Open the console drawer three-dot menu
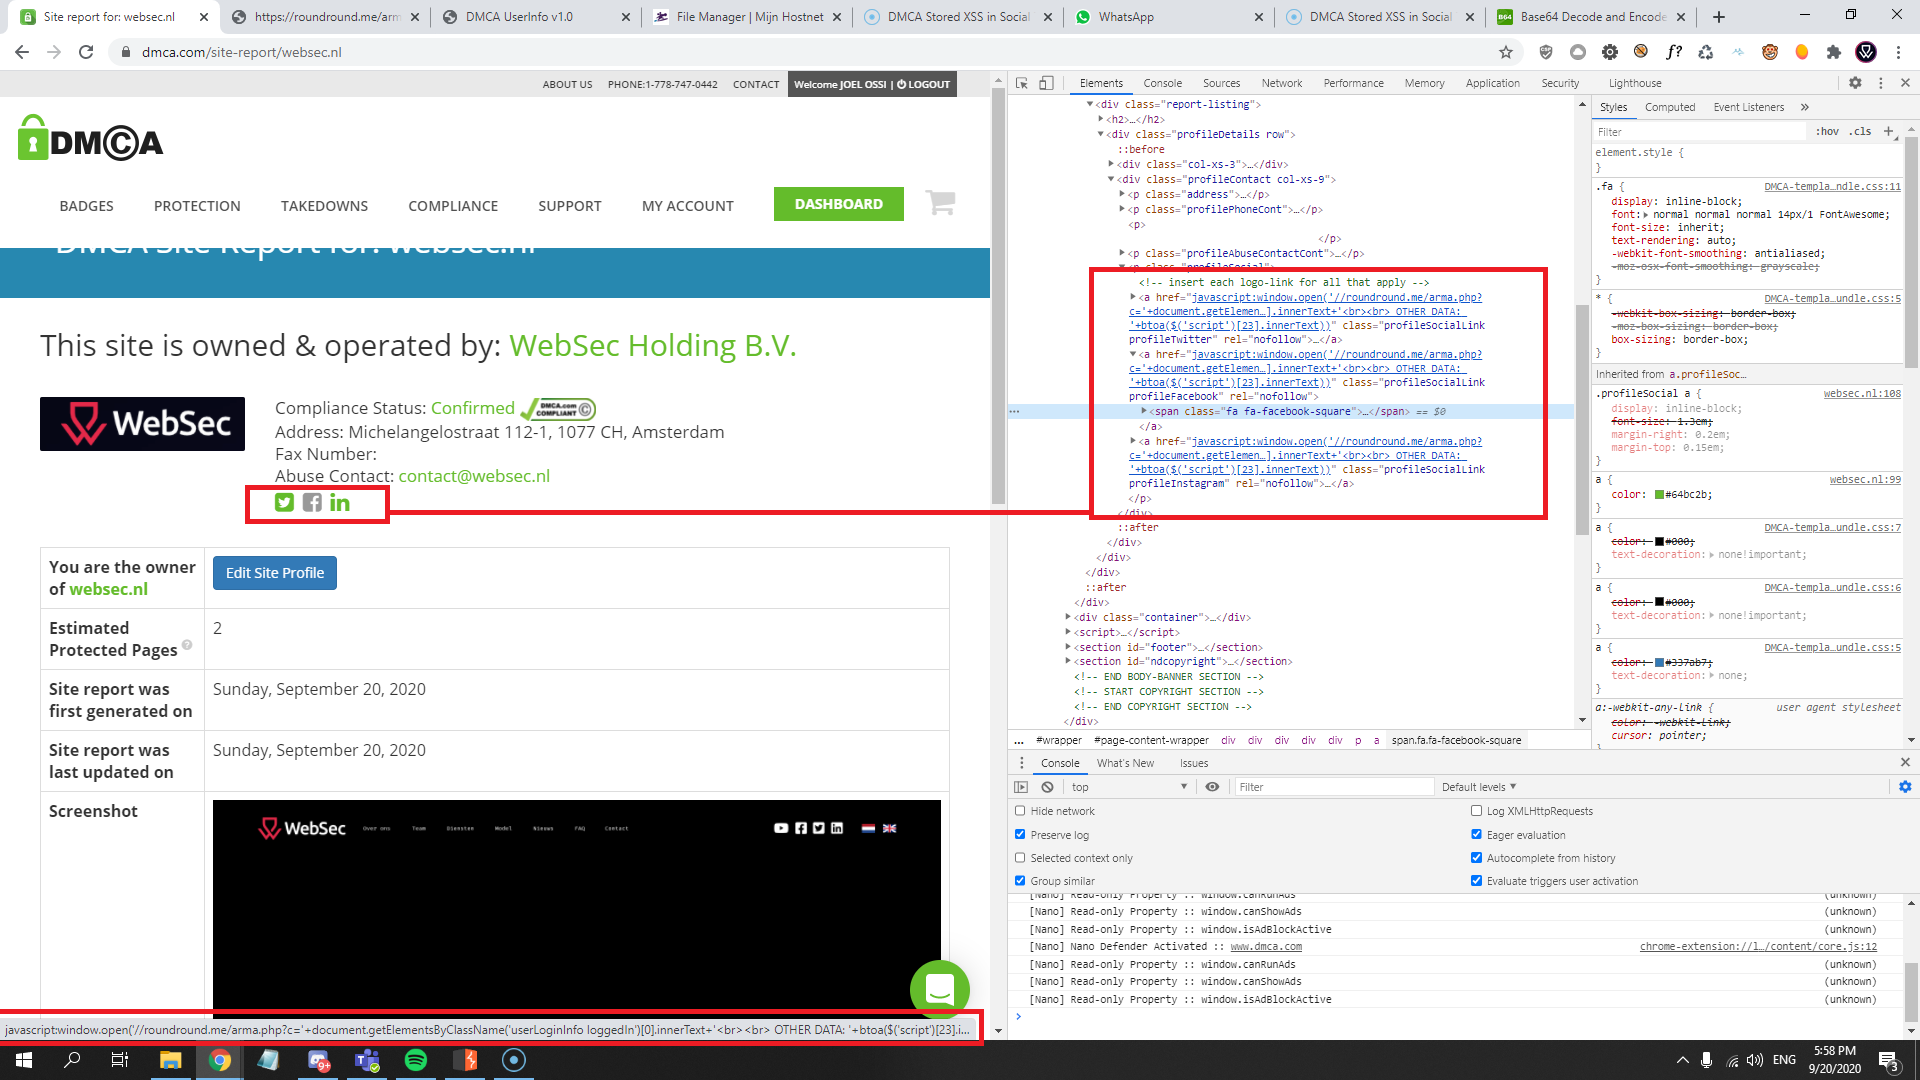Image resolution: width=1920 pixels, height=1080 pixels. click(1021, 763)
